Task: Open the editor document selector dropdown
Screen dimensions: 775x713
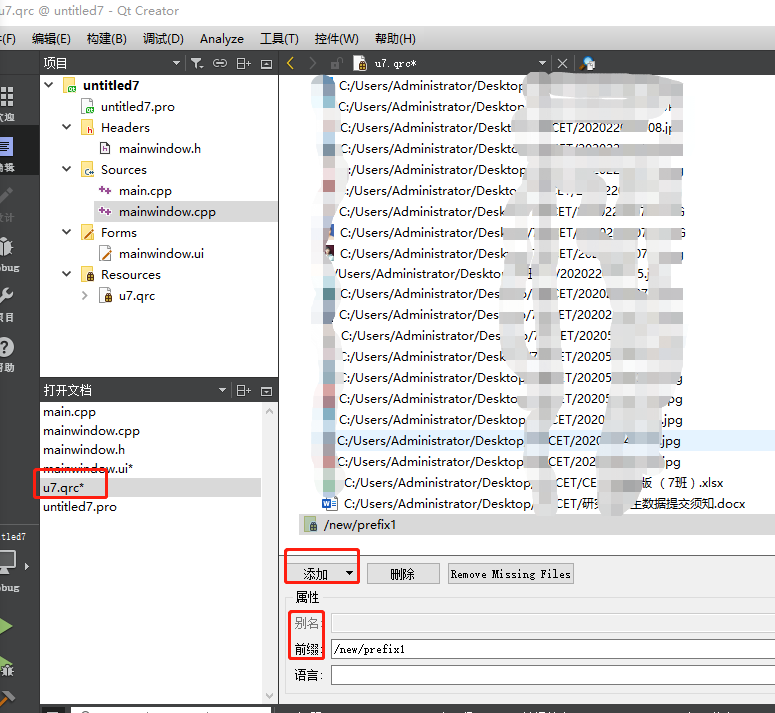Action: pyautogui.click(x=542, y=63)
